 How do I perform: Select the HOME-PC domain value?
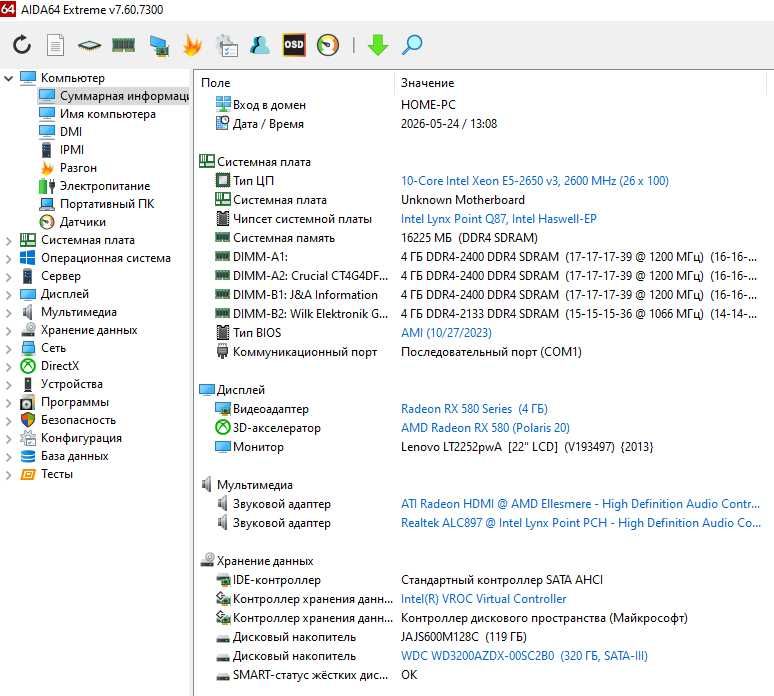coord(428,105)
